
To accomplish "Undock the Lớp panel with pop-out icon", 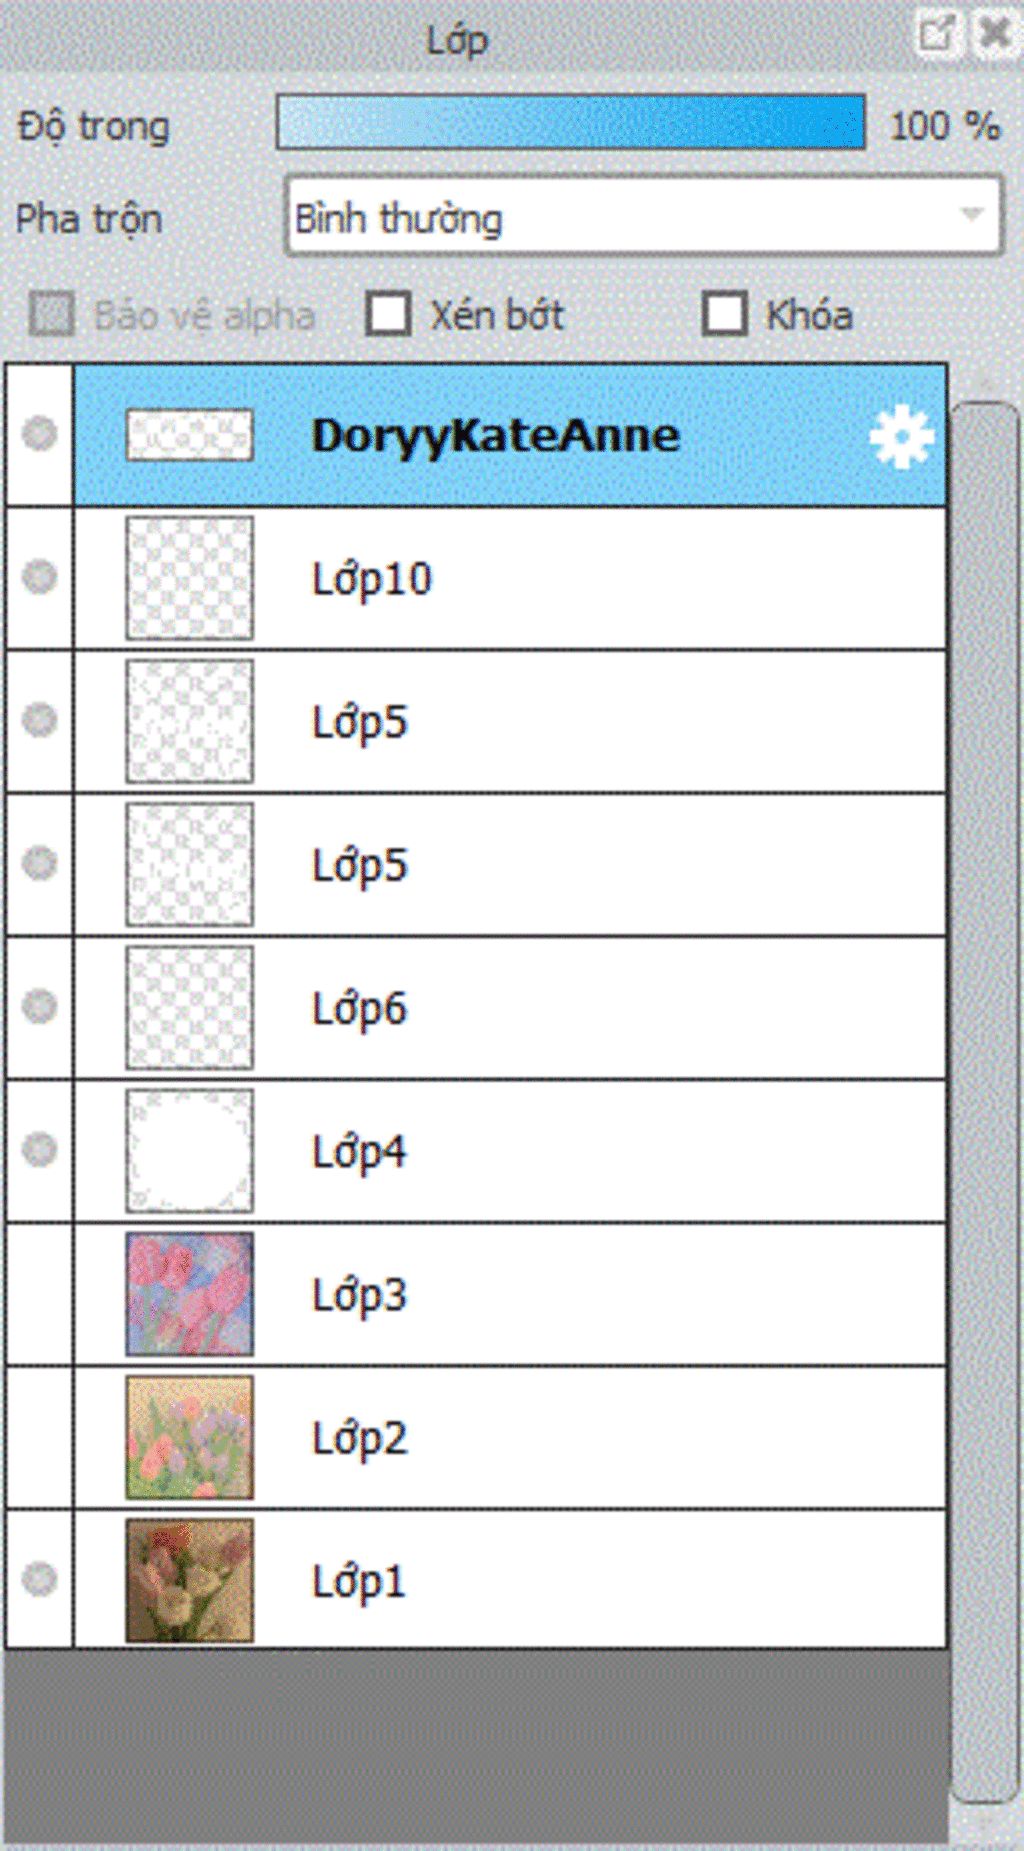I will point(937,35).
